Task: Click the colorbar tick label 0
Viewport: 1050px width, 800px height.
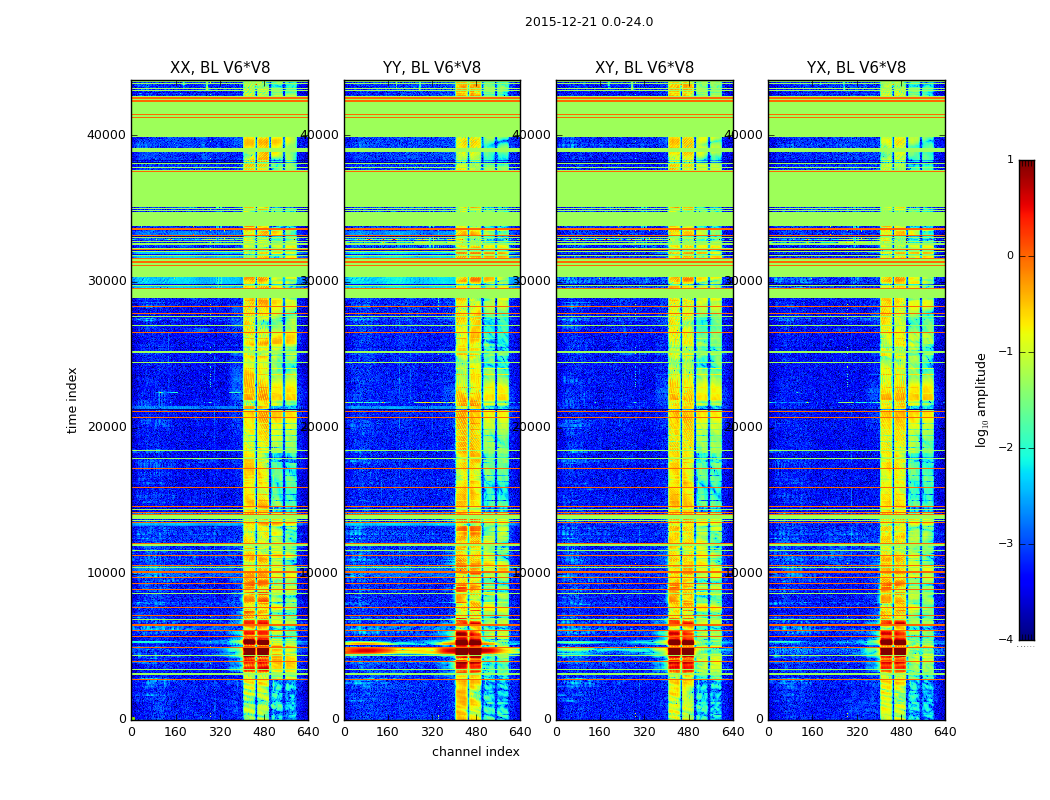Action: coord(1010,256)
